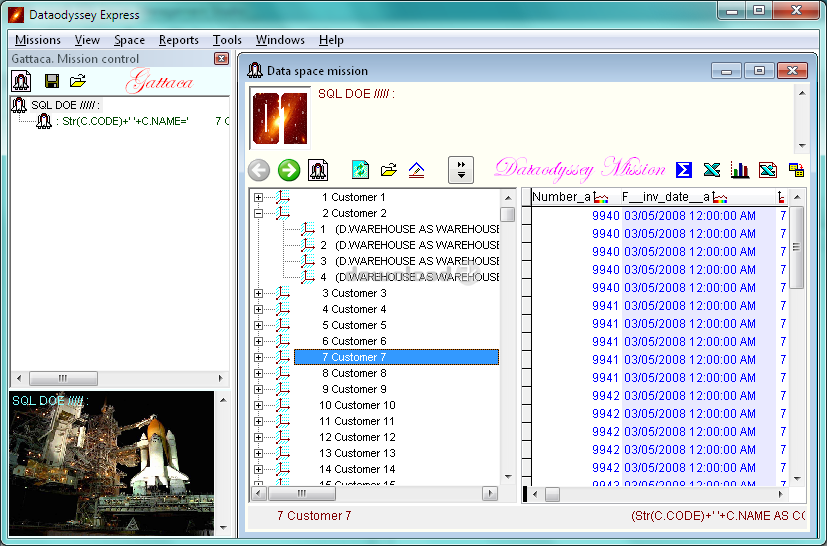Screen dimensions: 827x546
Task: Click the refresh document icon in mission toolbar
Action: click(361, 170)
